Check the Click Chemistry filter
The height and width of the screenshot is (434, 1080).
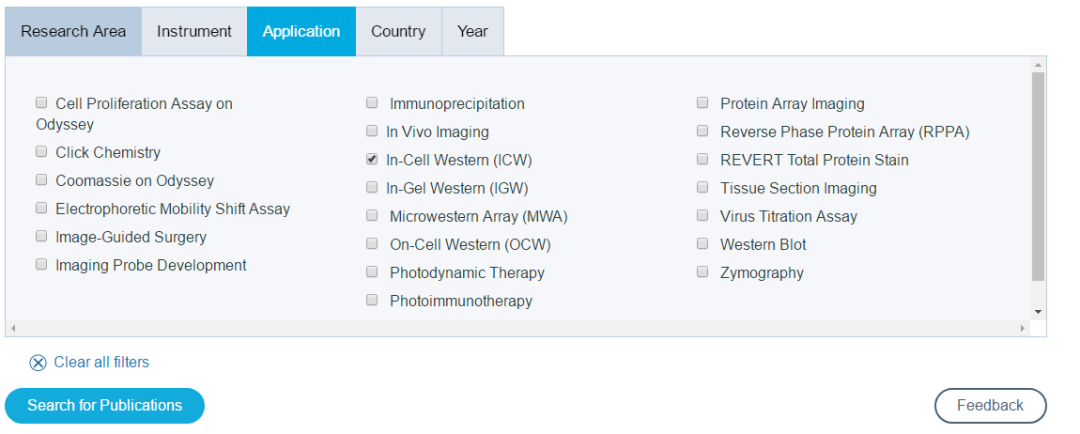pos(41,152)
